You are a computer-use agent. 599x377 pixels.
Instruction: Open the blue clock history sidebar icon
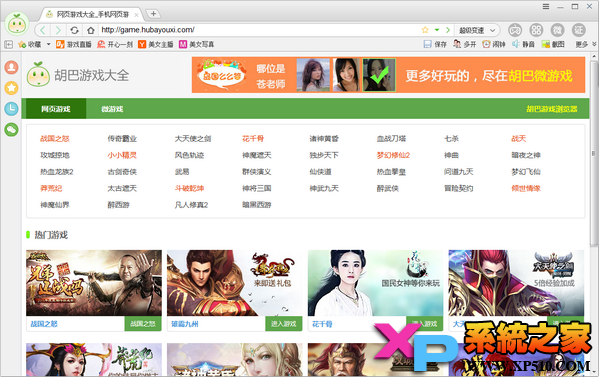tap(11, 108)
